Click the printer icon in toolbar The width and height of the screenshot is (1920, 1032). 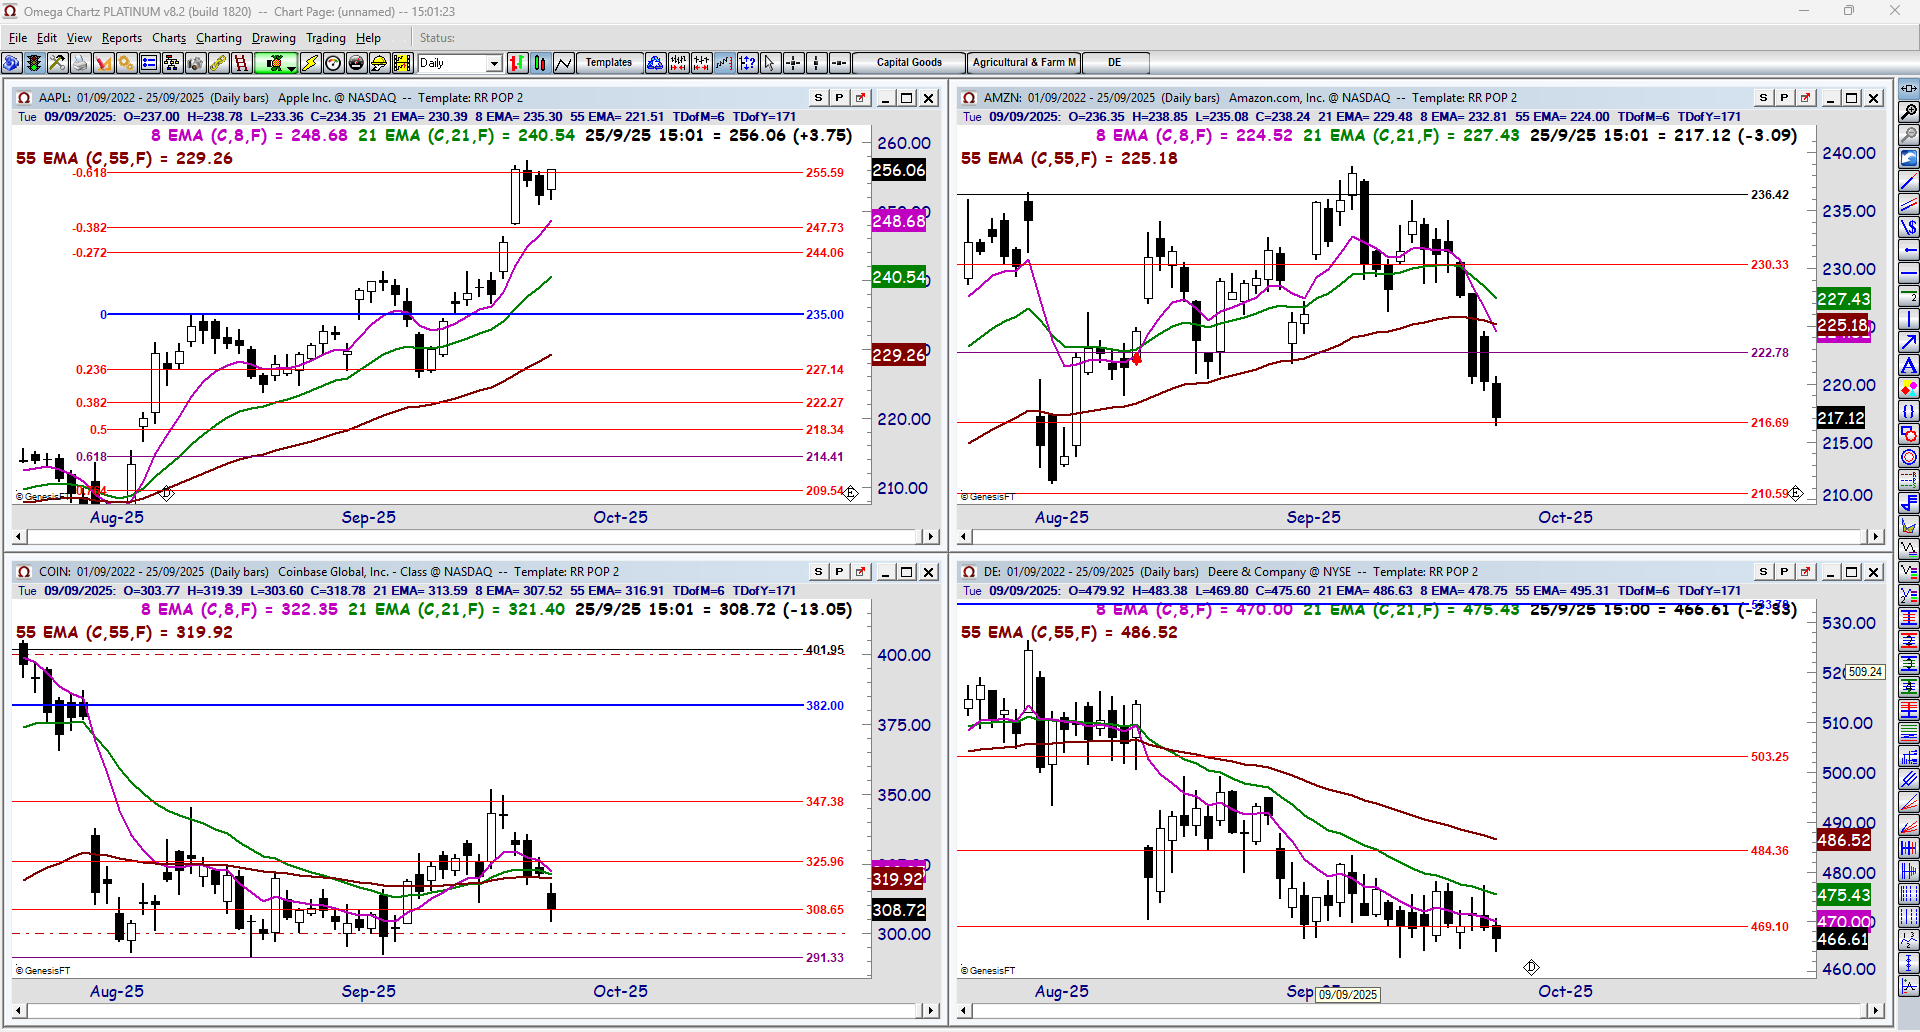point(80,63)
